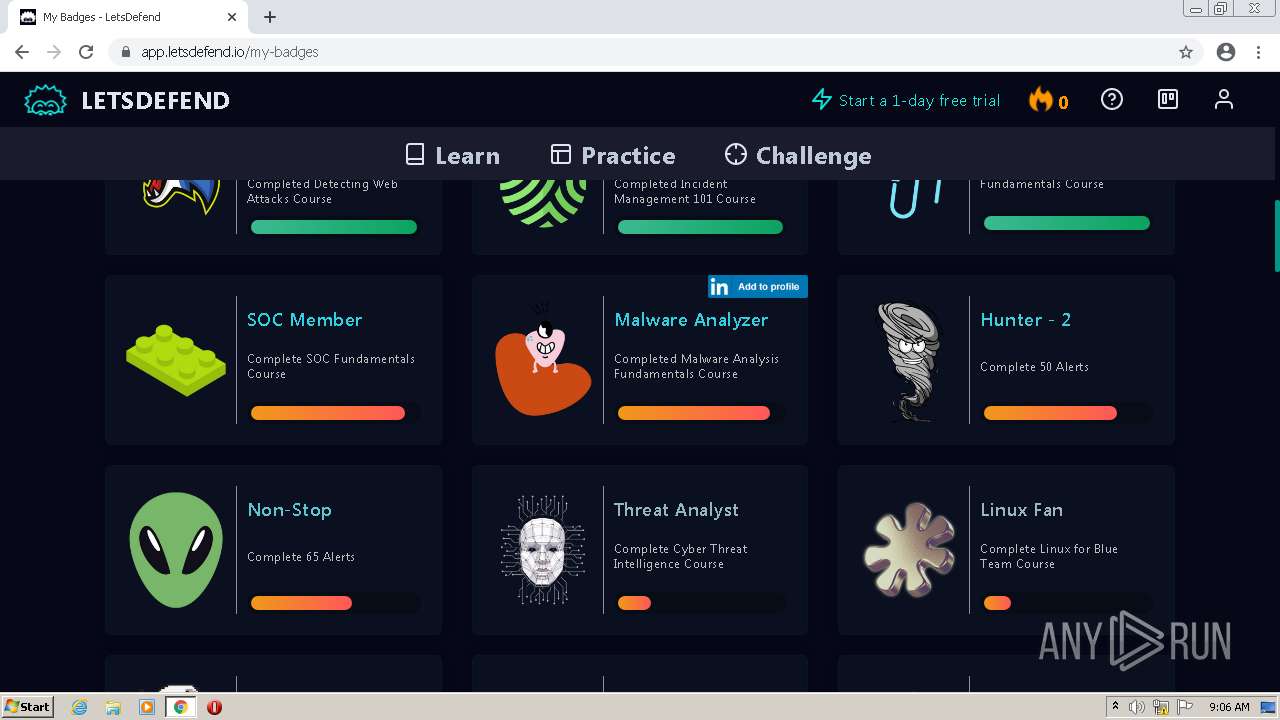
Task: Open Internet Explorer from taskbar
Action: point(79,707)
